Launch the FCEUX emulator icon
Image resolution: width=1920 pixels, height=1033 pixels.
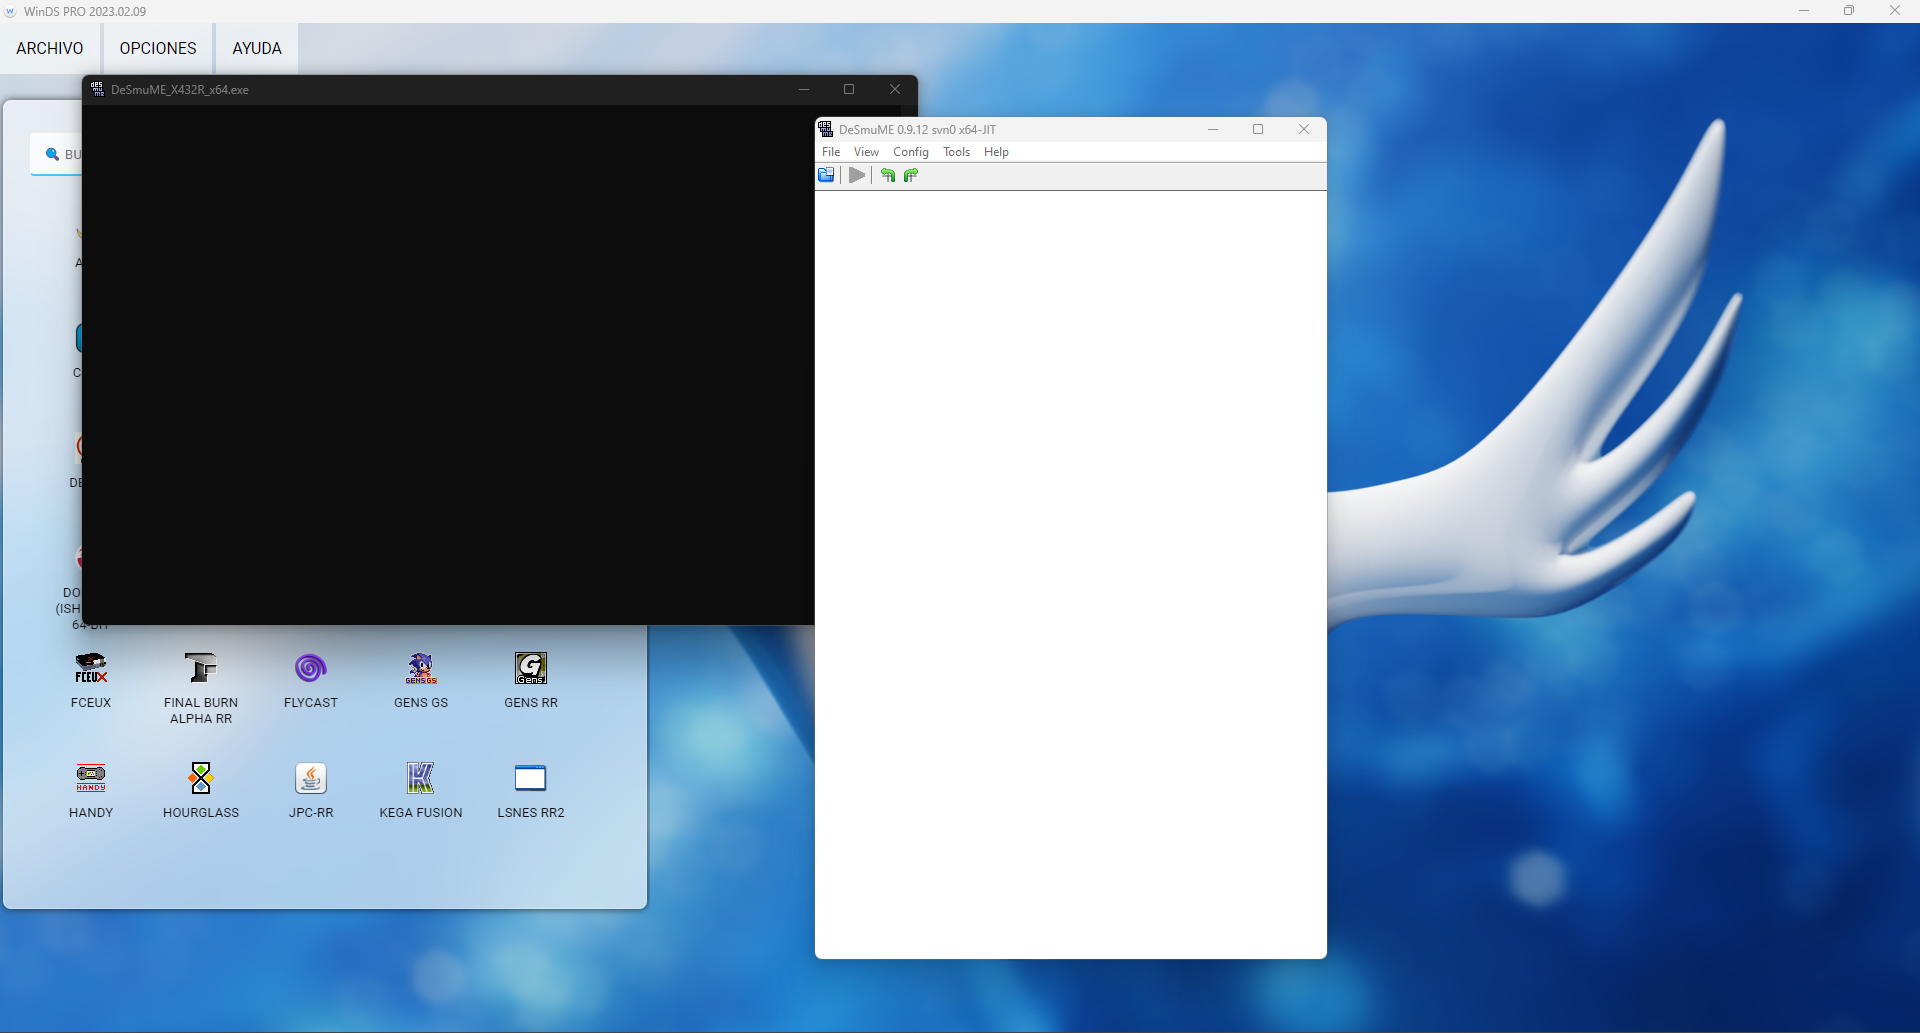pos(91,668)
